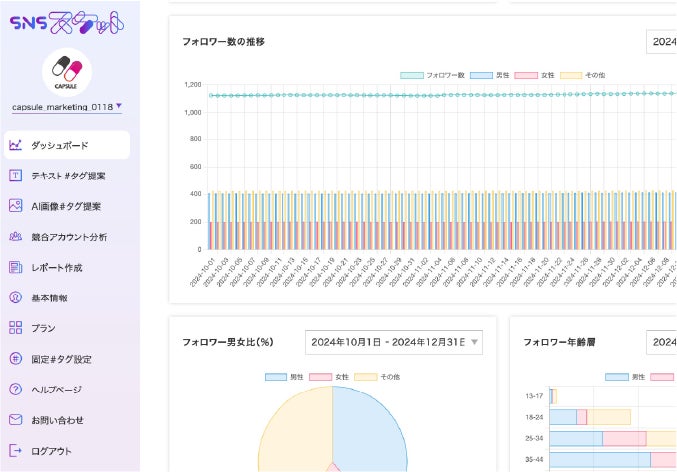Toggle その他 legend in follower trend chart
677x472 pixels.
click(x=582, y=75)
